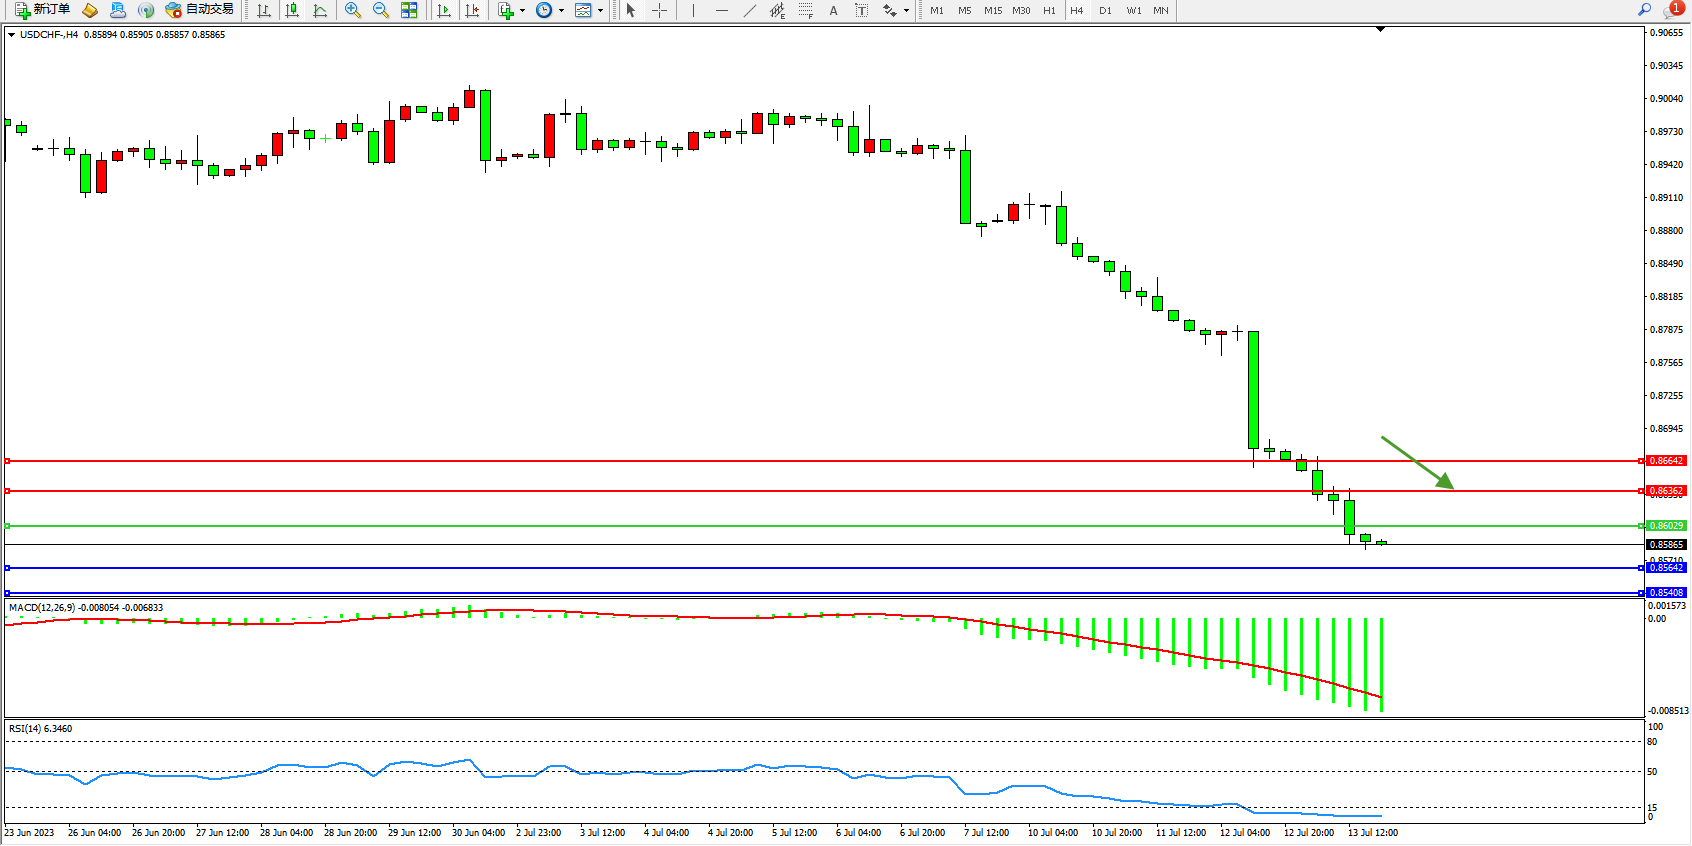Expand the chart templates dropdown arrow
Screen dimensions: 1692x846
(x=600, y=11)
